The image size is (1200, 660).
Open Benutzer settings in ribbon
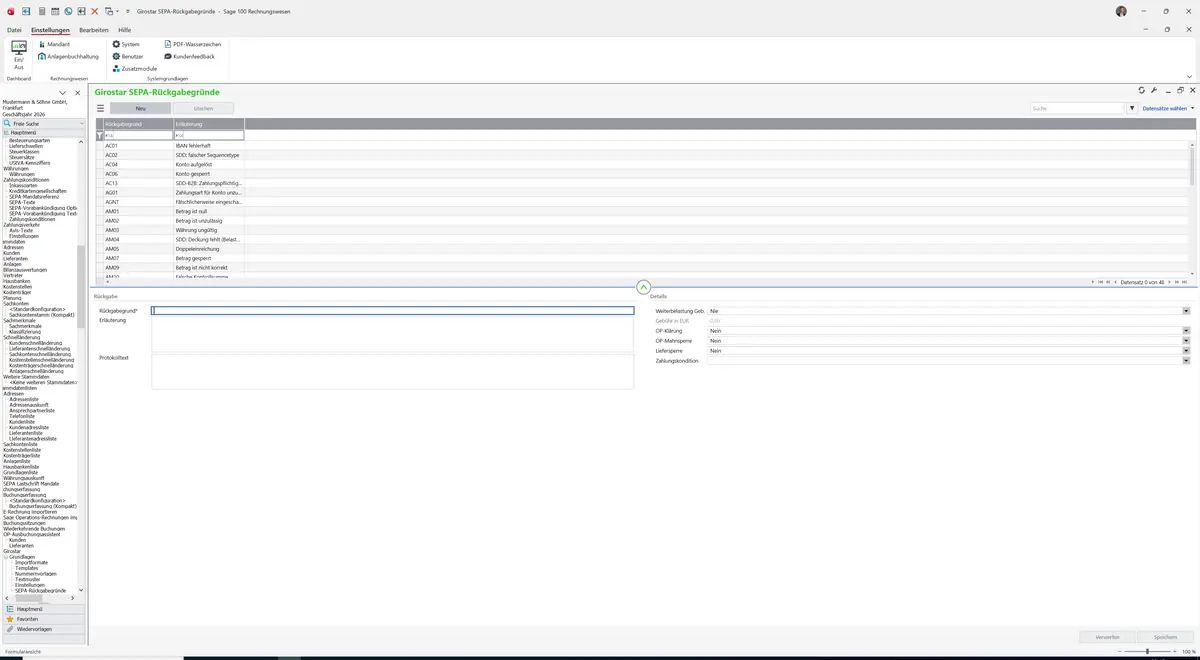point(128,56)
